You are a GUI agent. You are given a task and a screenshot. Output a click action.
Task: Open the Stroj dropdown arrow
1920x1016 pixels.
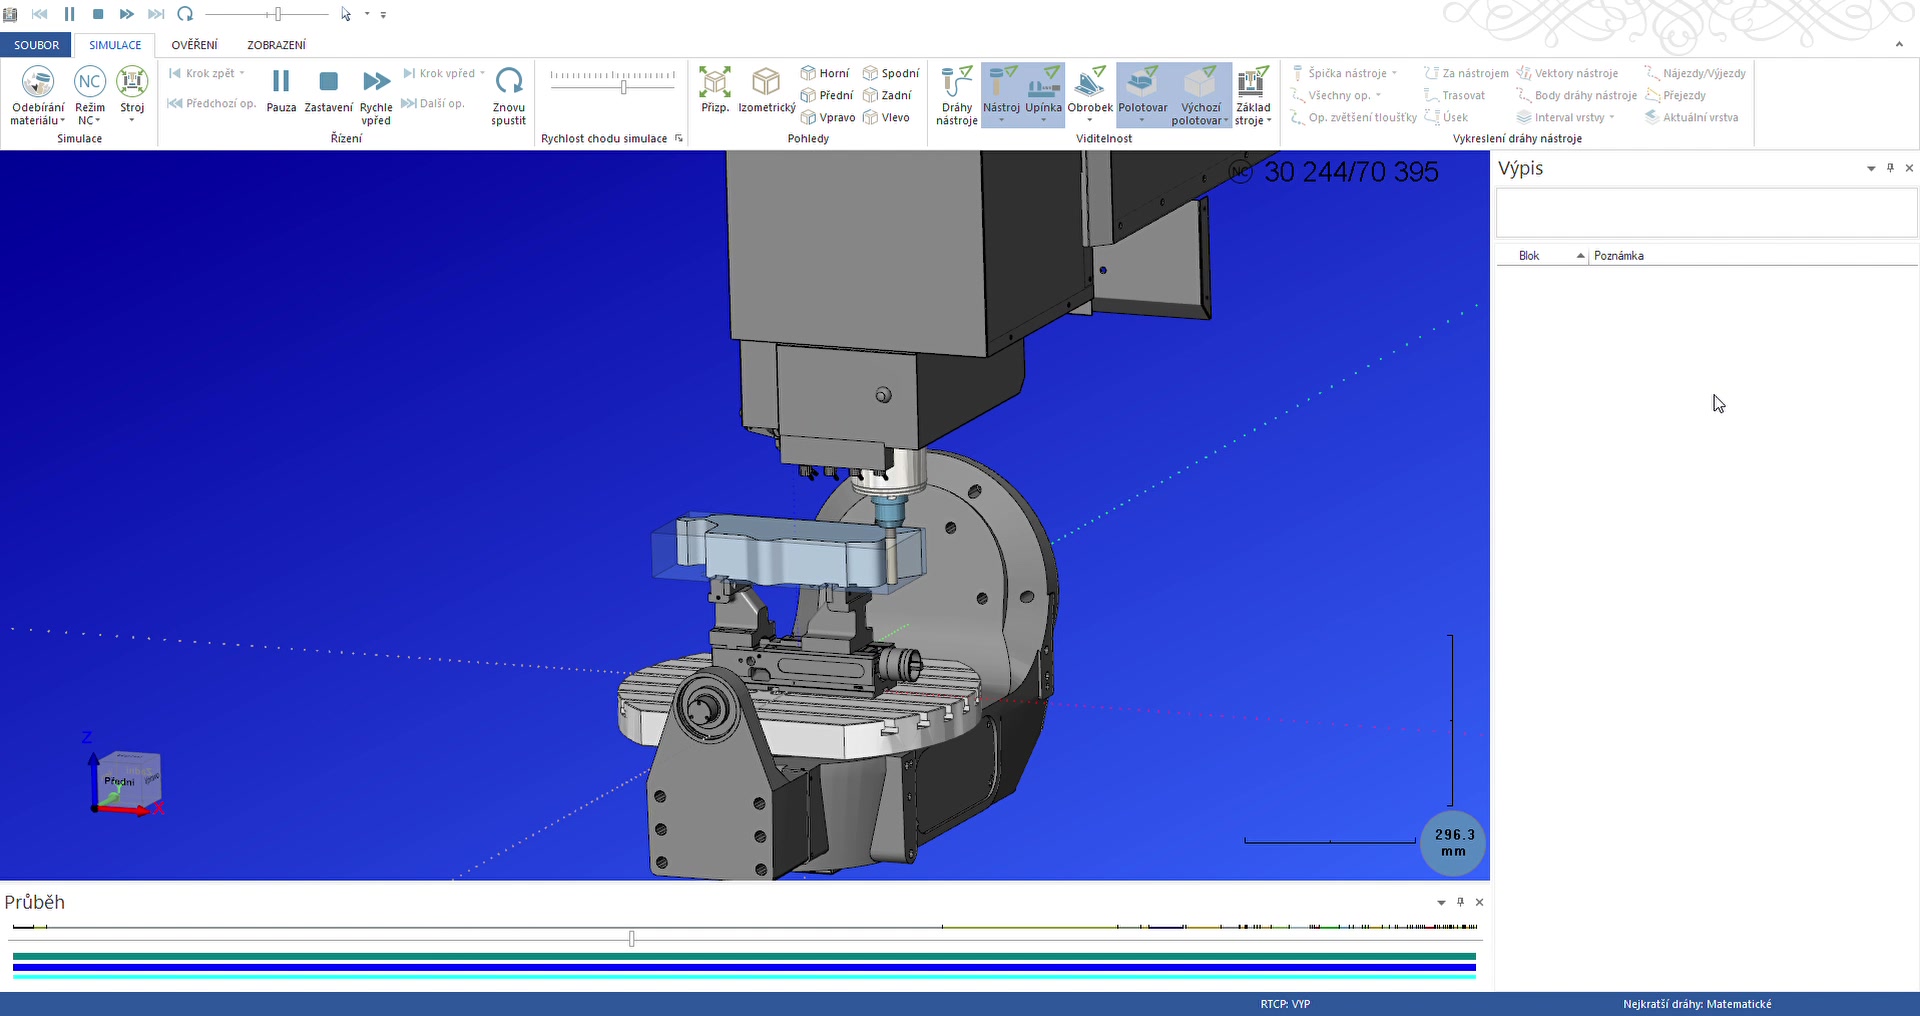point(132,121)
